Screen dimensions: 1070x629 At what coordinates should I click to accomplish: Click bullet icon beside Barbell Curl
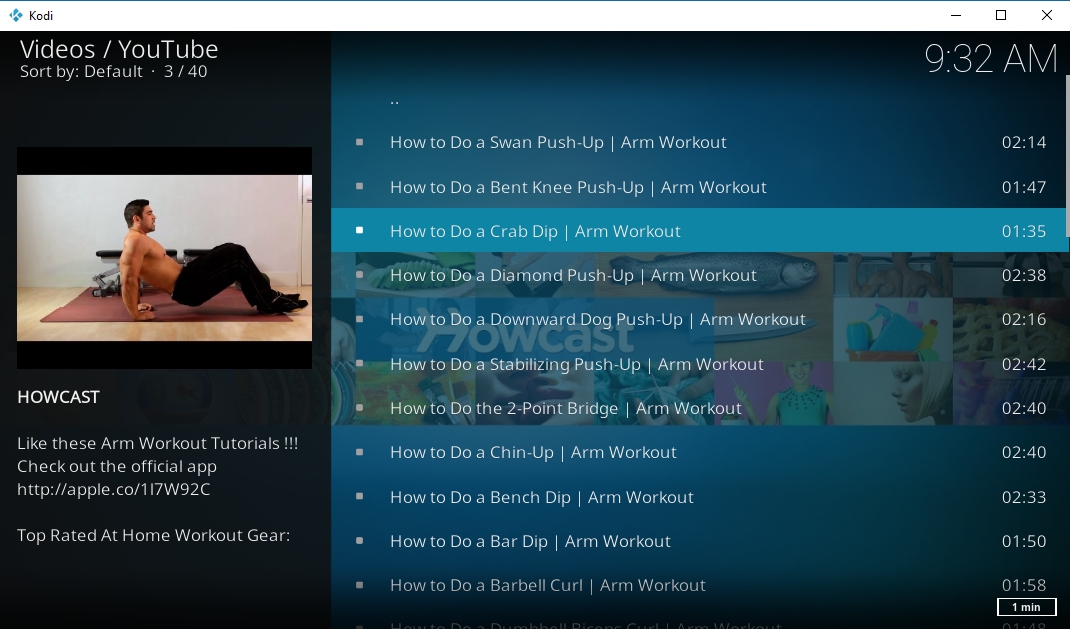click(360, 585)
